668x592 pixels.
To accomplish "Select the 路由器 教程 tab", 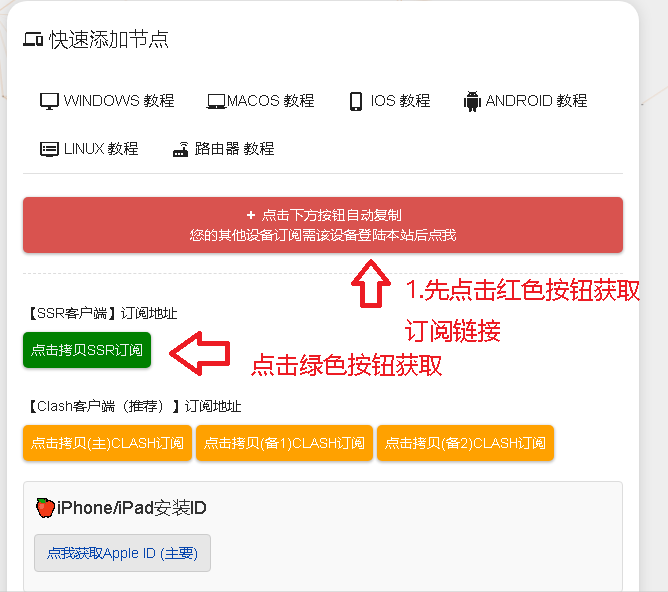I will pos(223,149).
